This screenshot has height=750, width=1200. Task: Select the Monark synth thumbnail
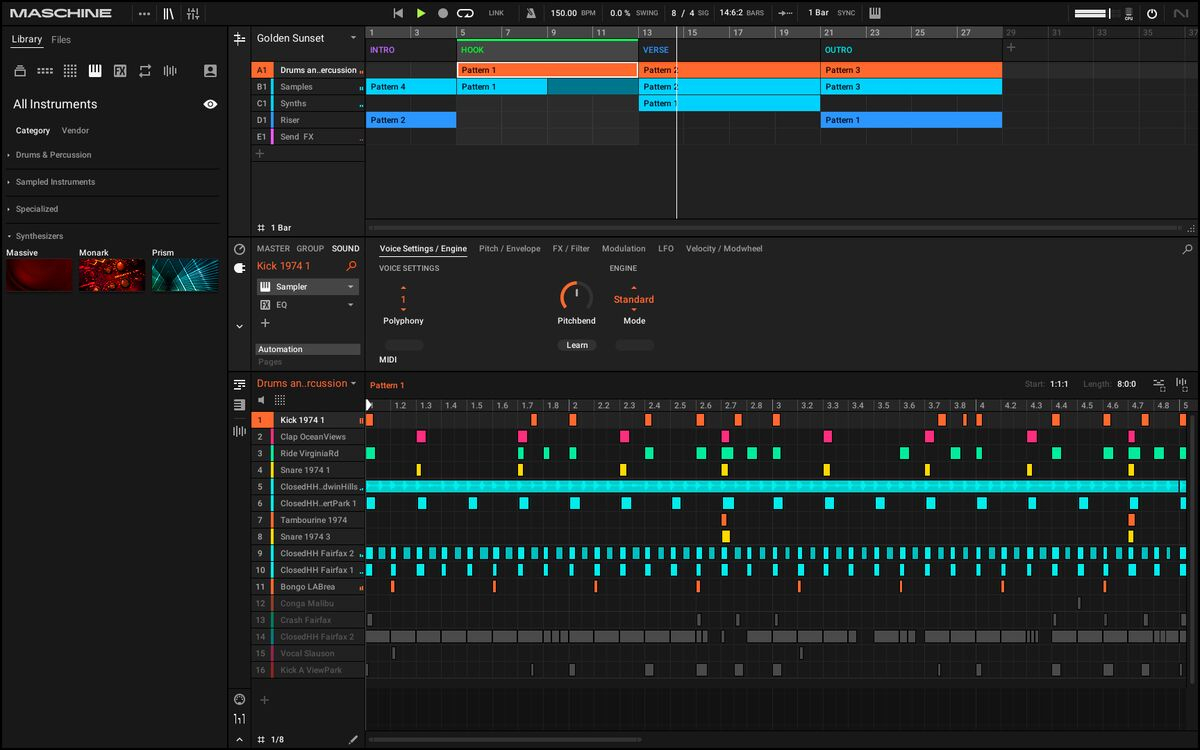pos(112,275)
